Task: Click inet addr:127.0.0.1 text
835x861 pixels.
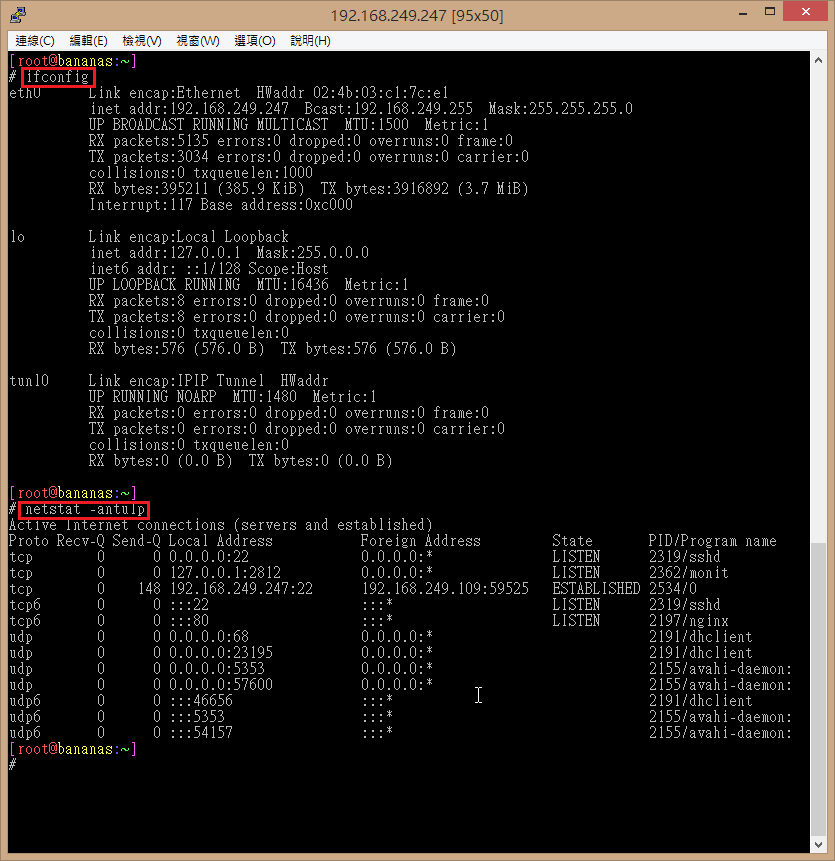Action: tap(165, 253)
